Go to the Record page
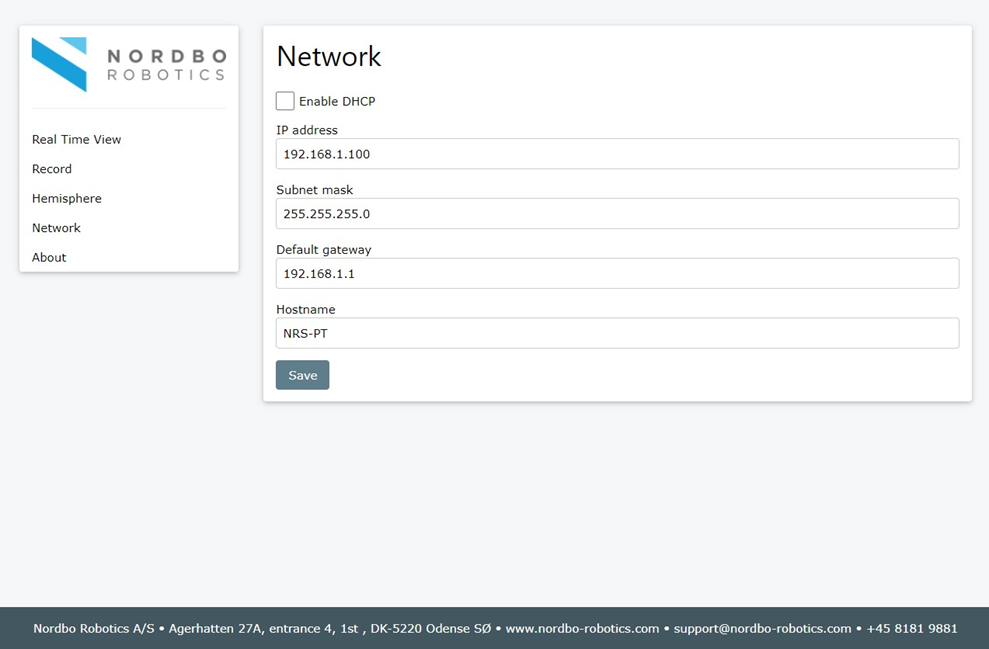This screenshot has height=649, width=989. tap(52, 169)
